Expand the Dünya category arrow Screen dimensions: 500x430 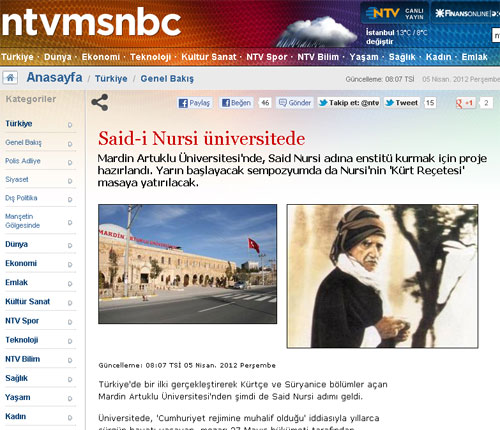70,245
